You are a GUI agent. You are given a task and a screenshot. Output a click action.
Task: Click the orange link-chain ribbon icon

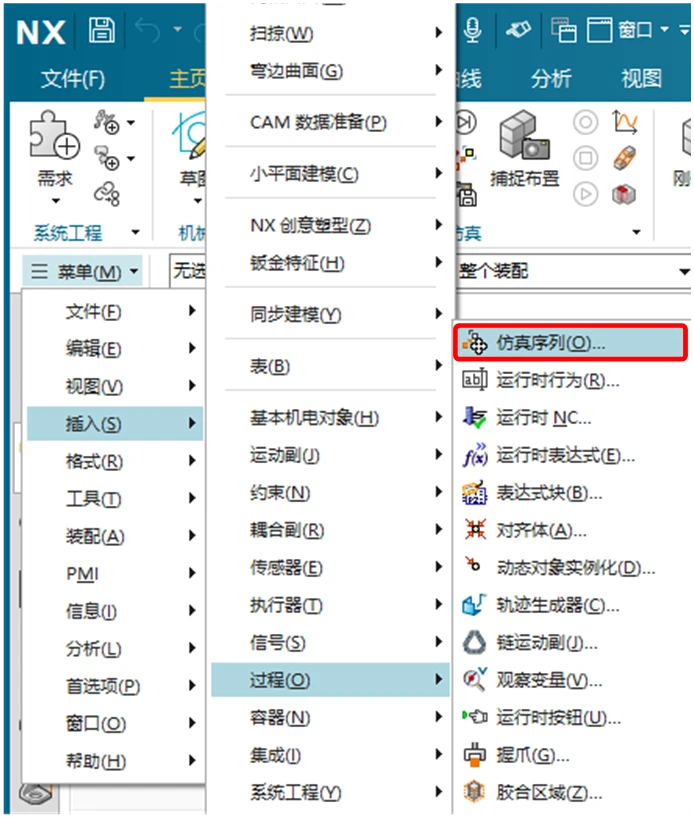pos(625,158)
